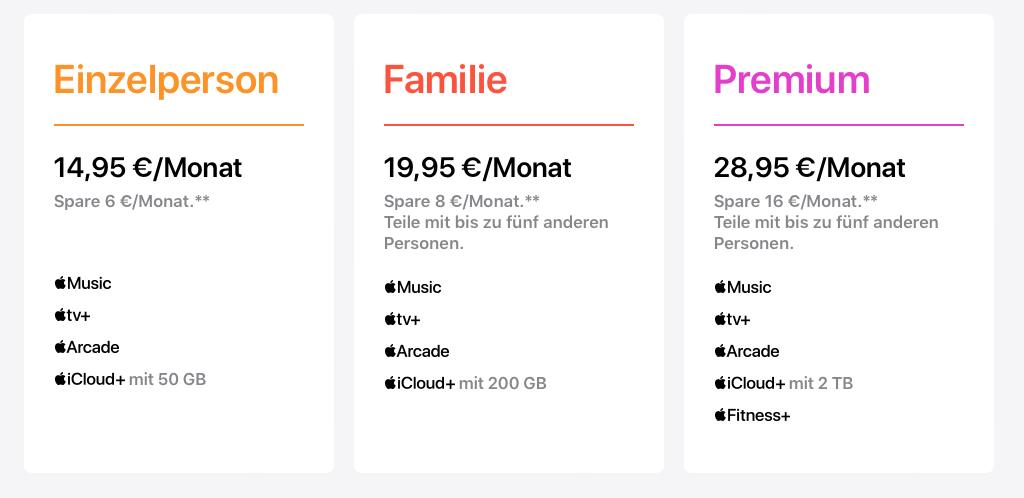Viewport: 1024px width, 498px height.
Task: Select the Premium plan heading
Action: pos(791,80)
